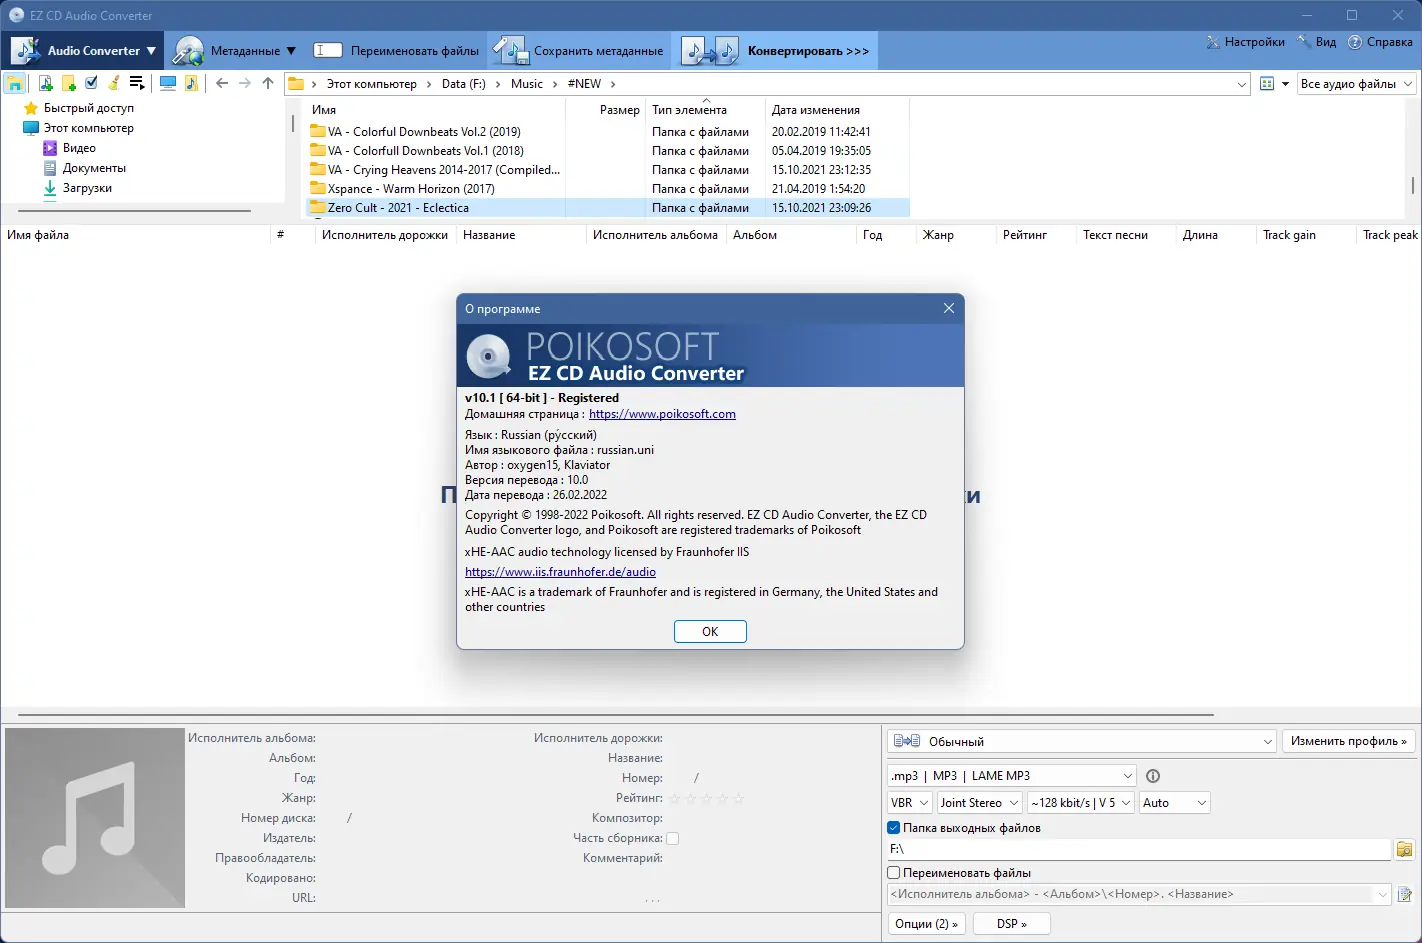The image size is (1422, 943).
Task: Click the broom cleanup toolbar icon
Action: point(113,83)
